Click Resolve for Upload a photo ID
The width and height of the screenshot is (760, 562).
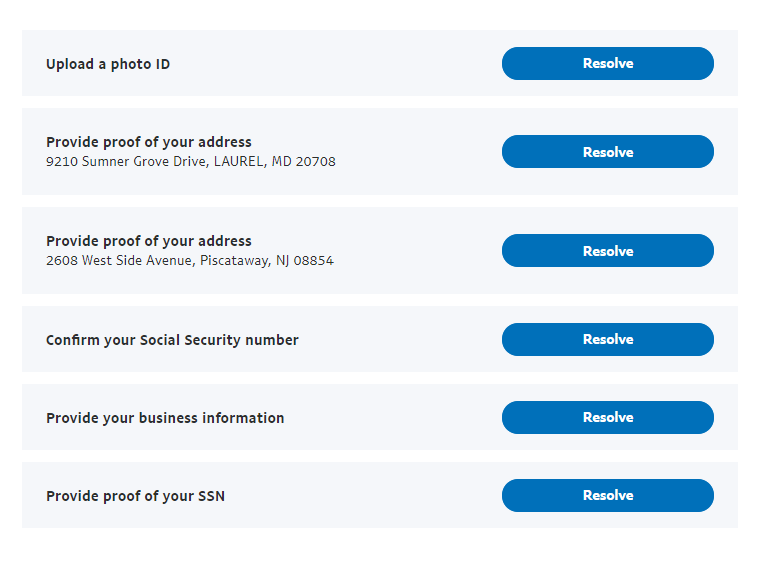607,63
